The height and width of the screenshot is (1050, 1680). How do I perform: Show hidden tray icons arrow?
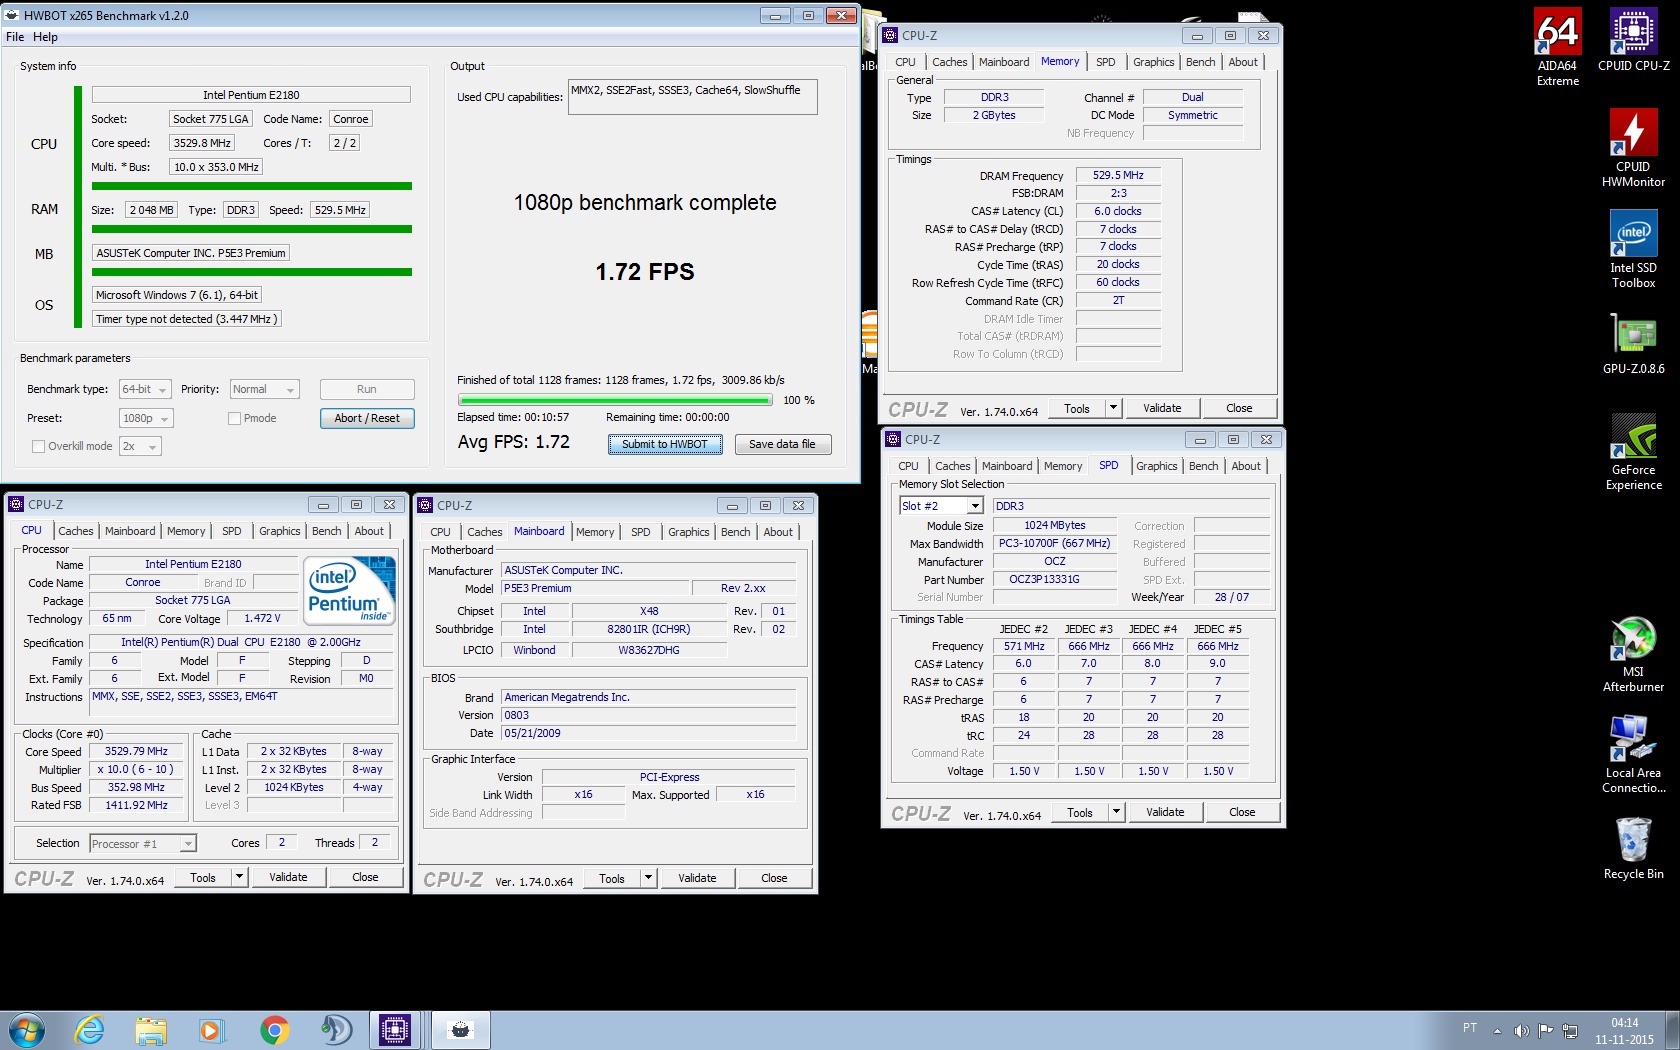point(1497,1030)
